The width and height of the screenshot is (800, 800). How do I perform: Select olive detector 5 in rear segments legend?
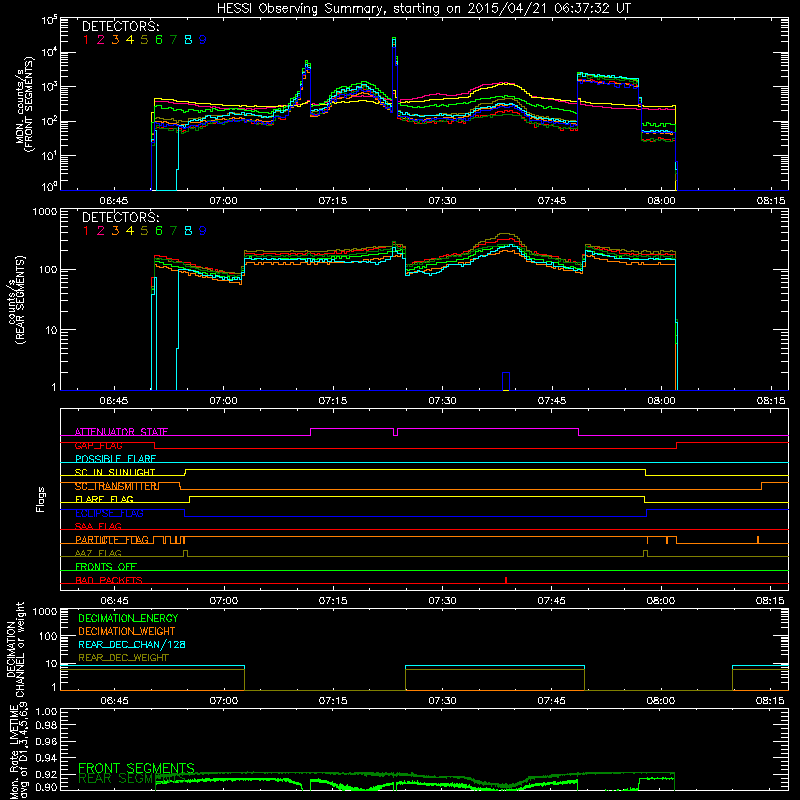pos(144,231)
